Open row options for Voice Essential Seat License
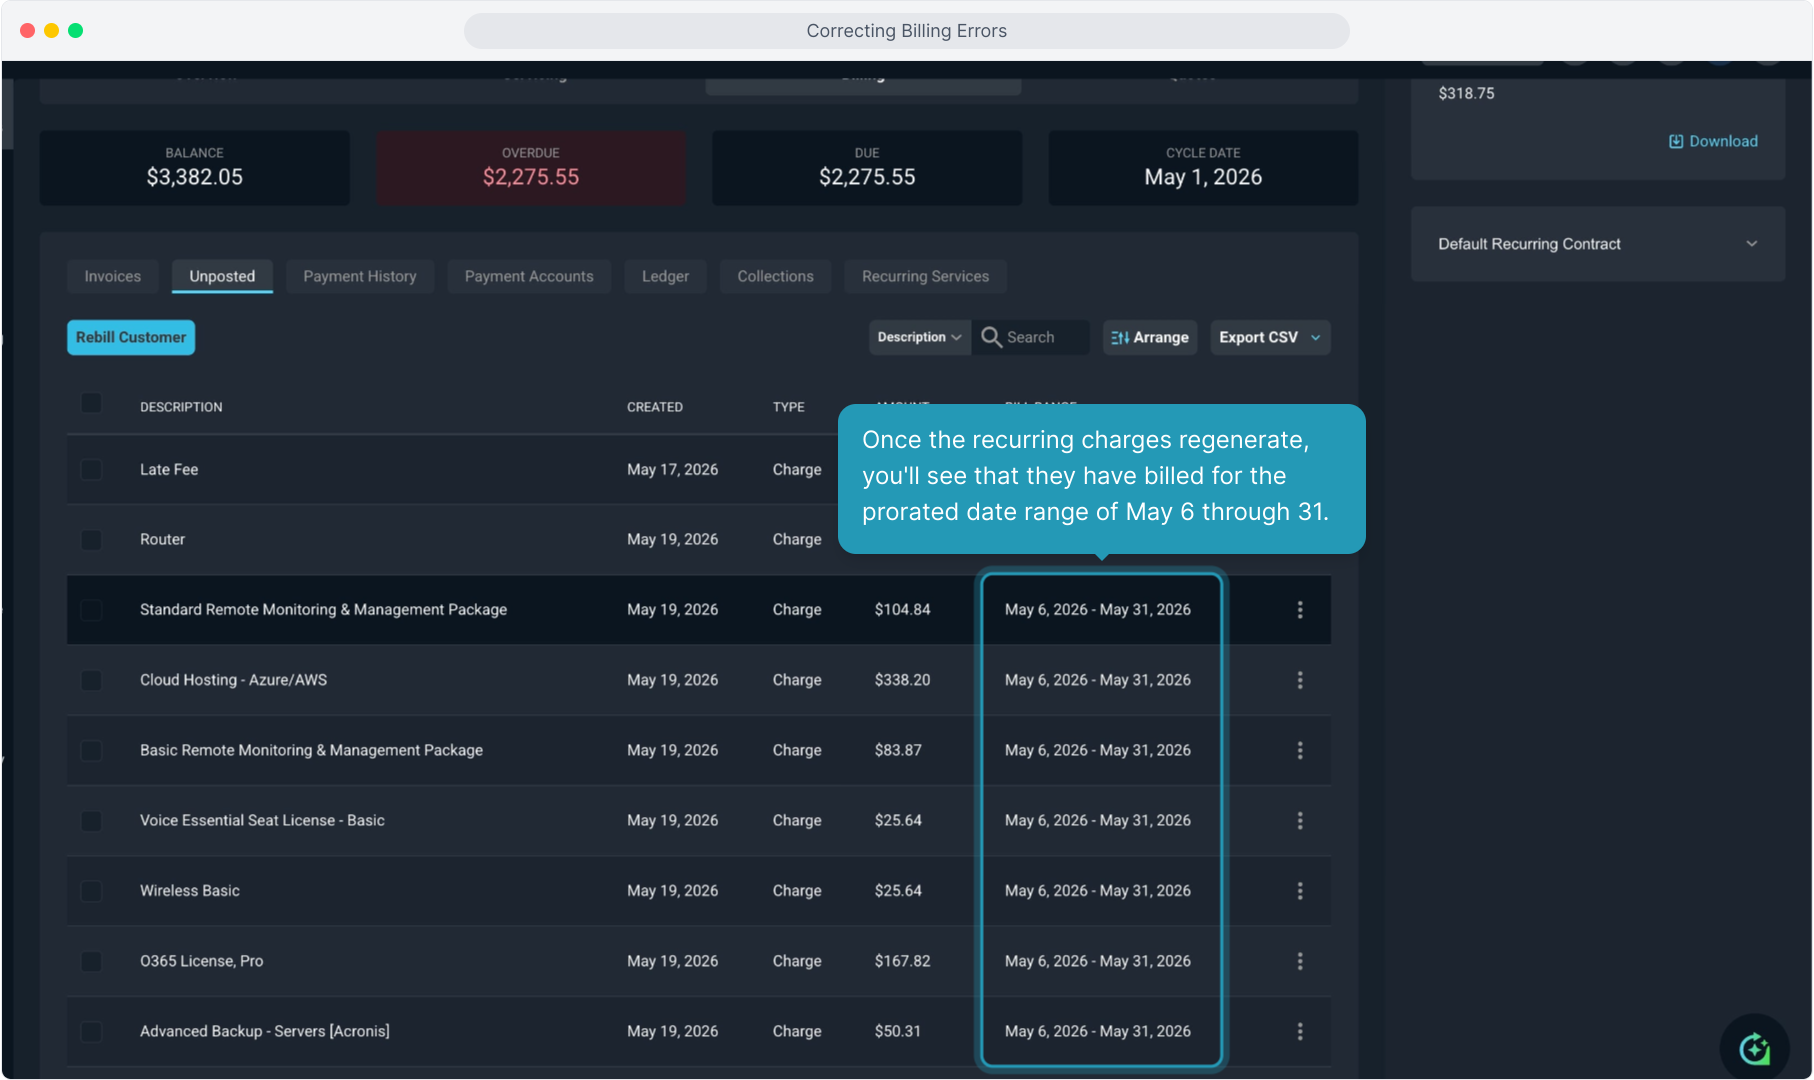This screenshot has width=1814, height=1080. point(1300,821)
